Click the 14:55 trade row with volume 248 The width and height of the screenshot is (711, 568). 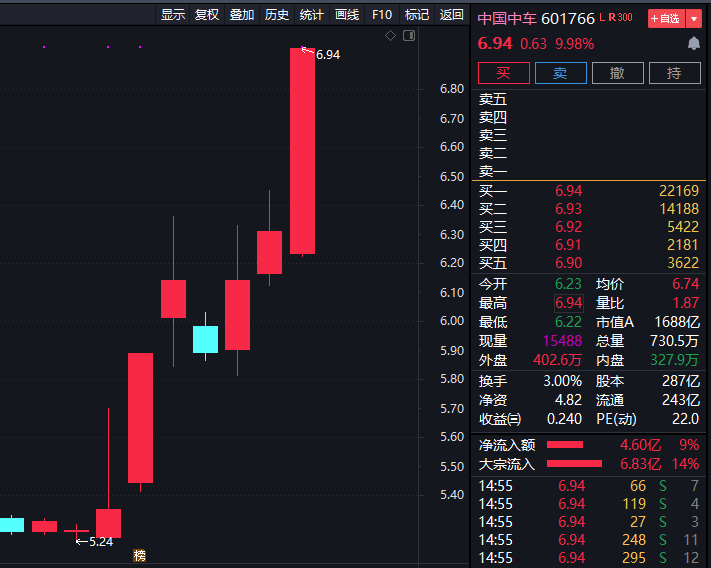589,540
